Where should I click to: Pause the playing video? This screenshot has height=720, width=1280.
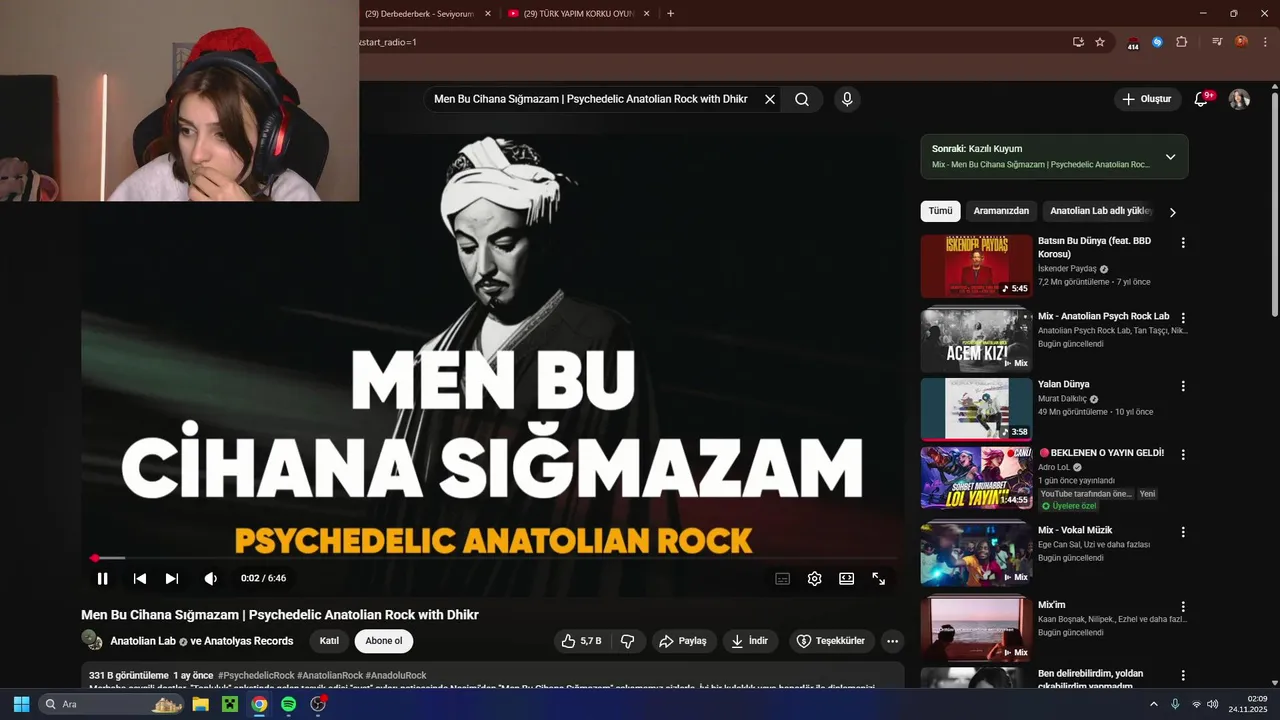(102, 578)
